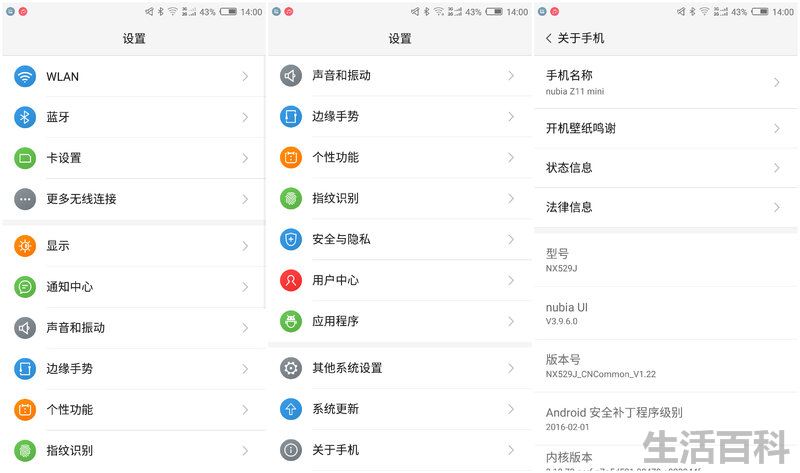Open the 卡设置 row chevron

coord(245,158)
